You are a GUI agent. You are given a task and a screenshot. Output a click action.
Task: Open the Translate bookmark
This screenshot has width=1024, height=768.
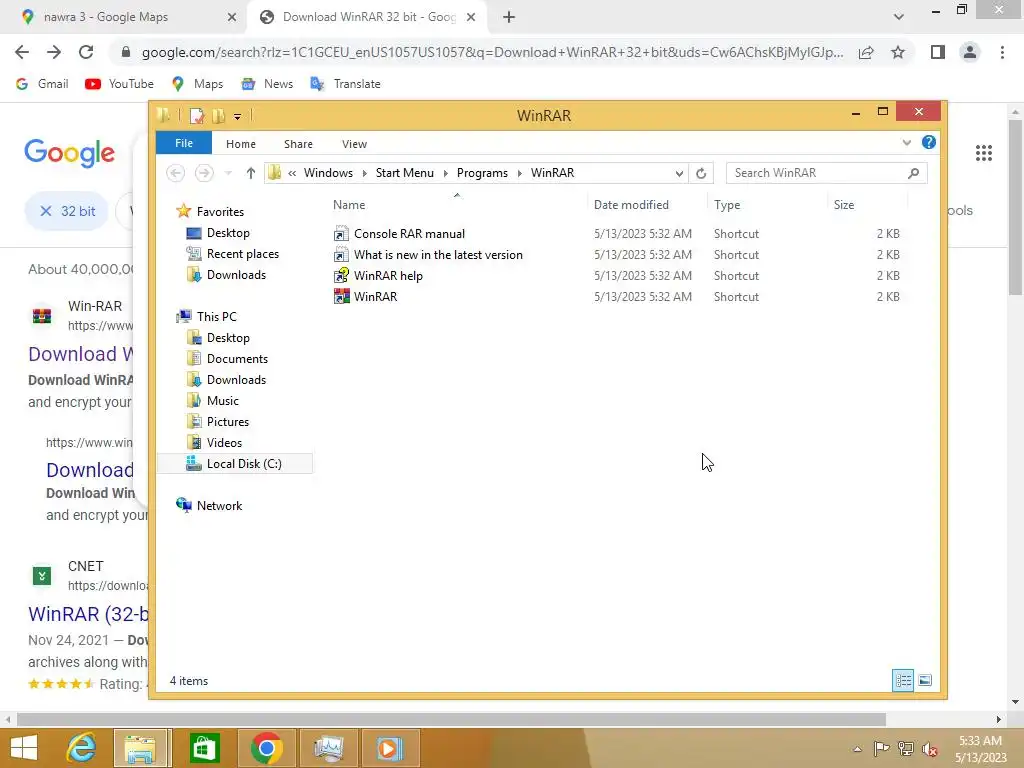[x=345, y=84]
